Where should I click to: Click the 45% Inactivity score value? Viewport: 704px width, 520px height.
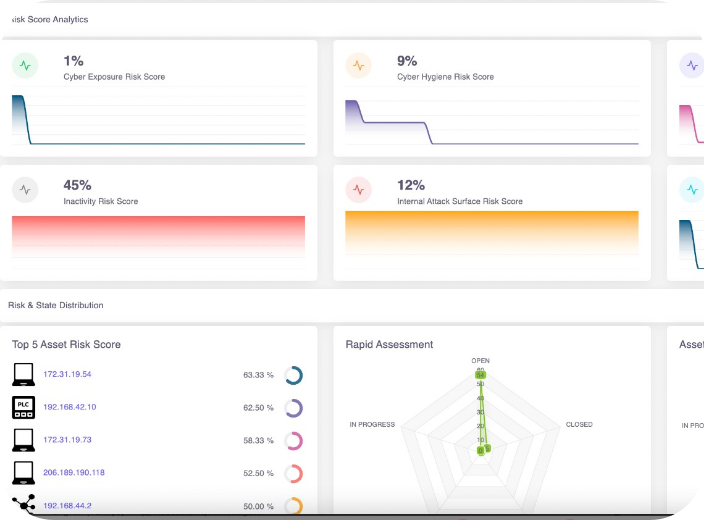[x=77, y=185]
